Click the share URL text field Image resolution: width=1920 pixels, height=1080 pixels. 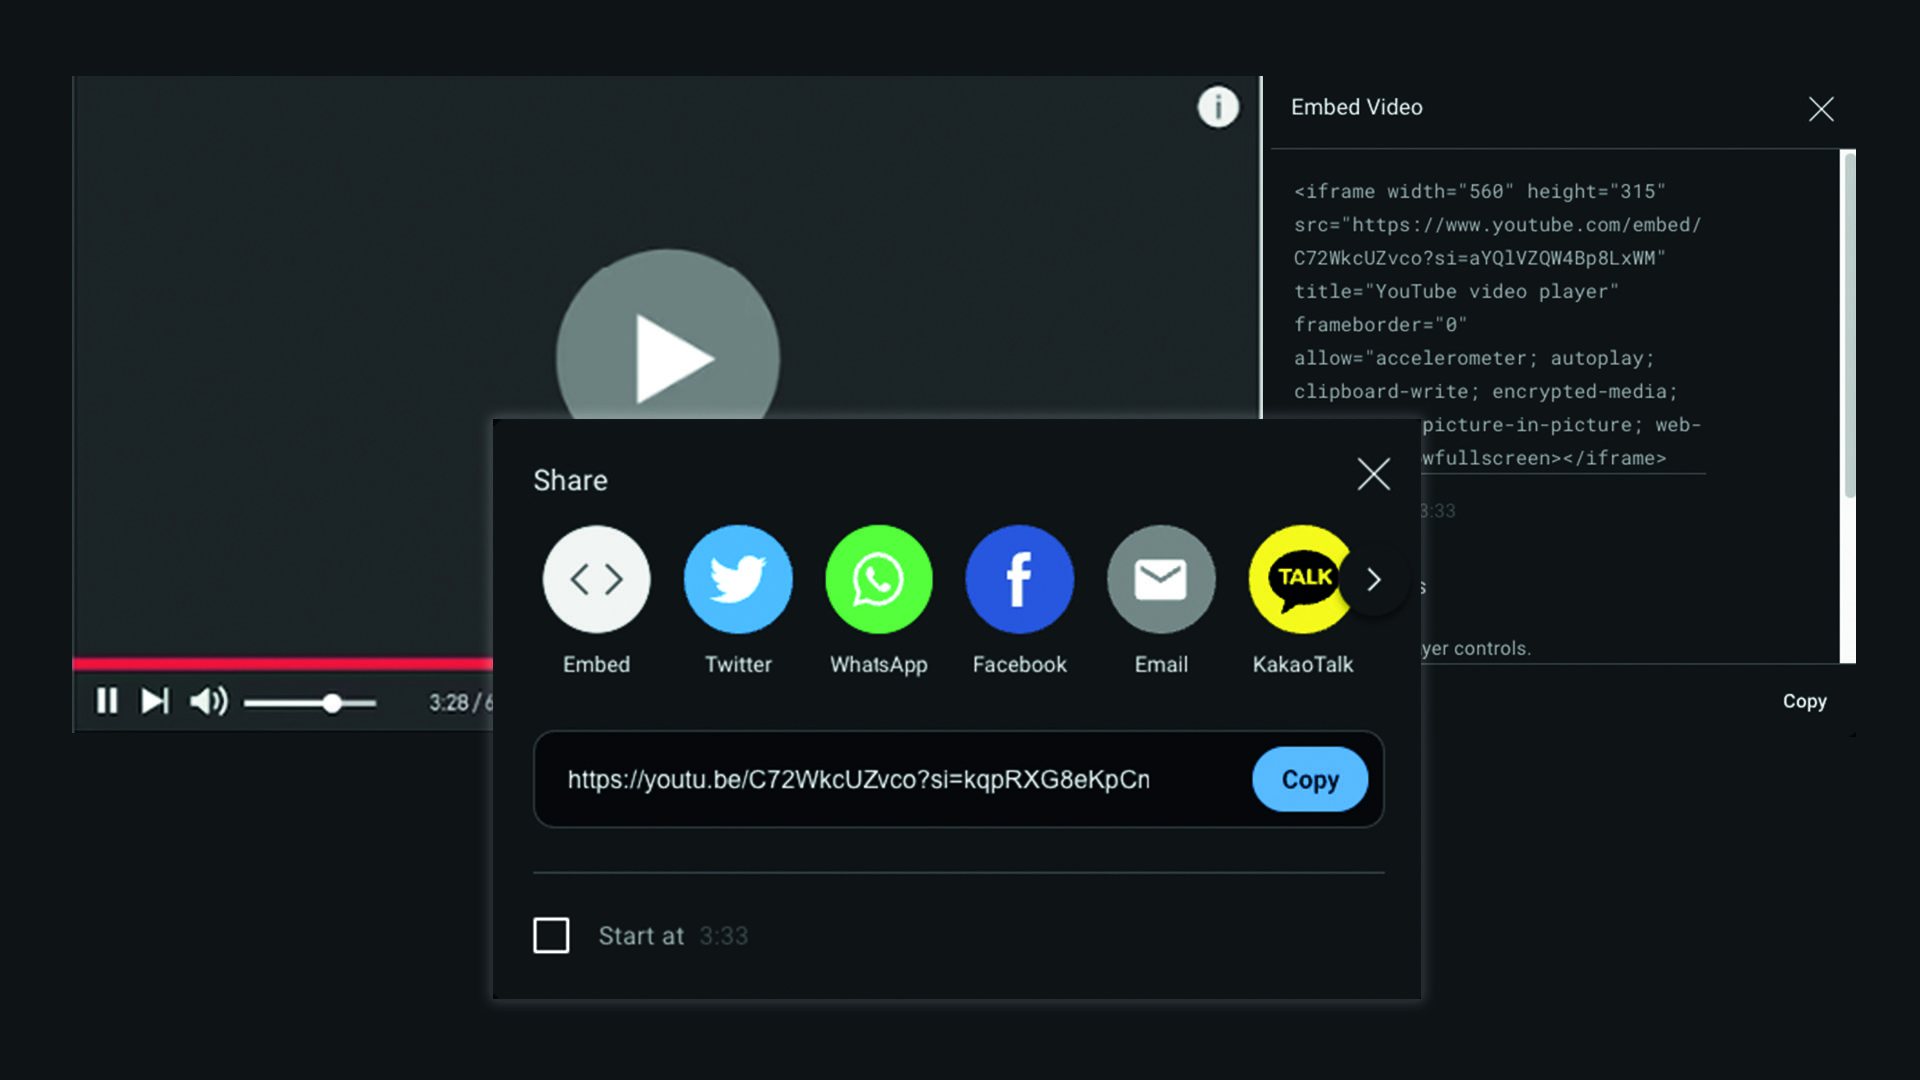pyautogui.click(x=858, y=779)
